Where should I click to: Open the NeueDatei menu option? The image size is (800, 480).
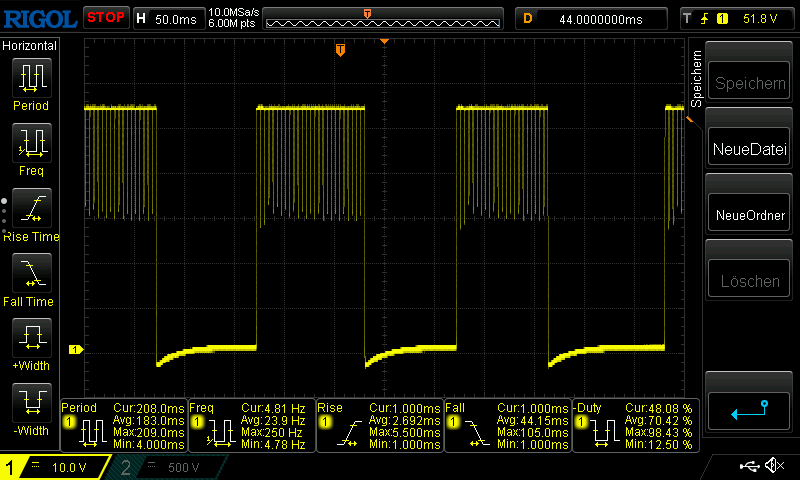[x=750, y=150]
